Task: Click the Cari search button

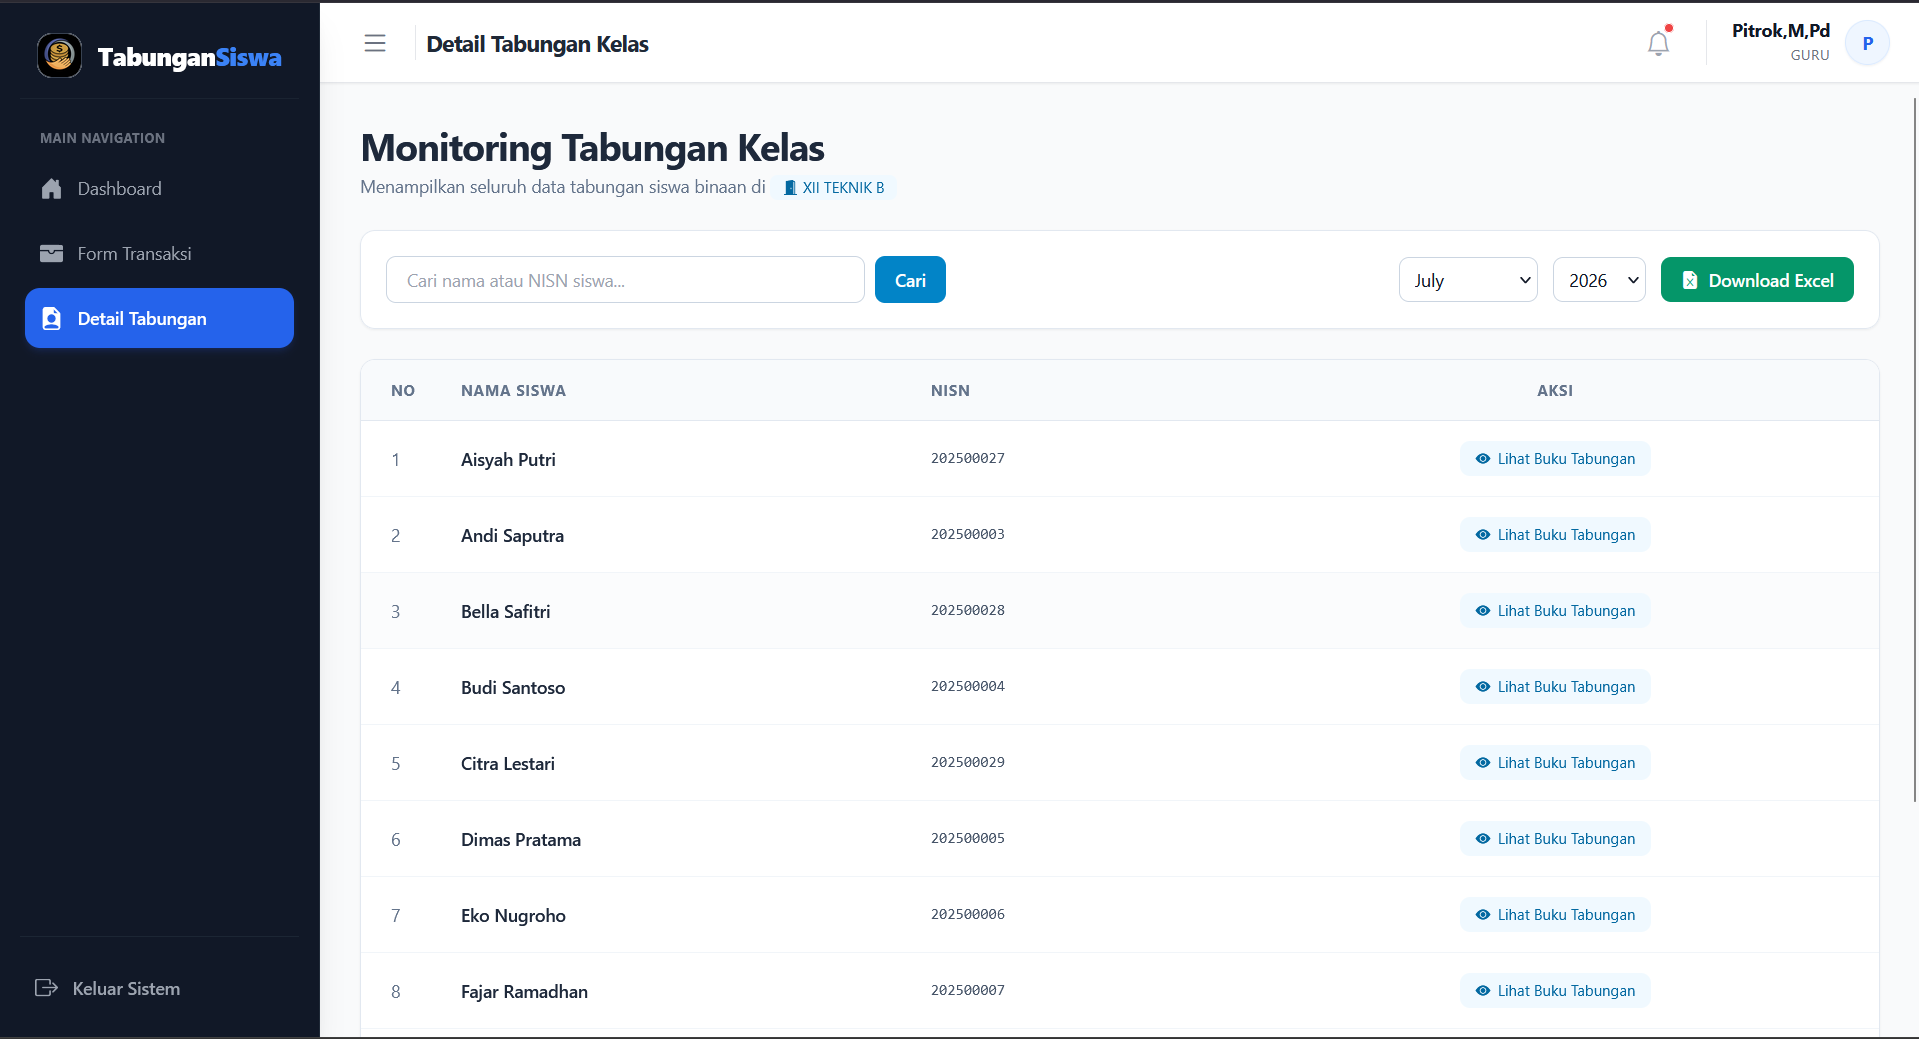Action: (x=910, y=280)
